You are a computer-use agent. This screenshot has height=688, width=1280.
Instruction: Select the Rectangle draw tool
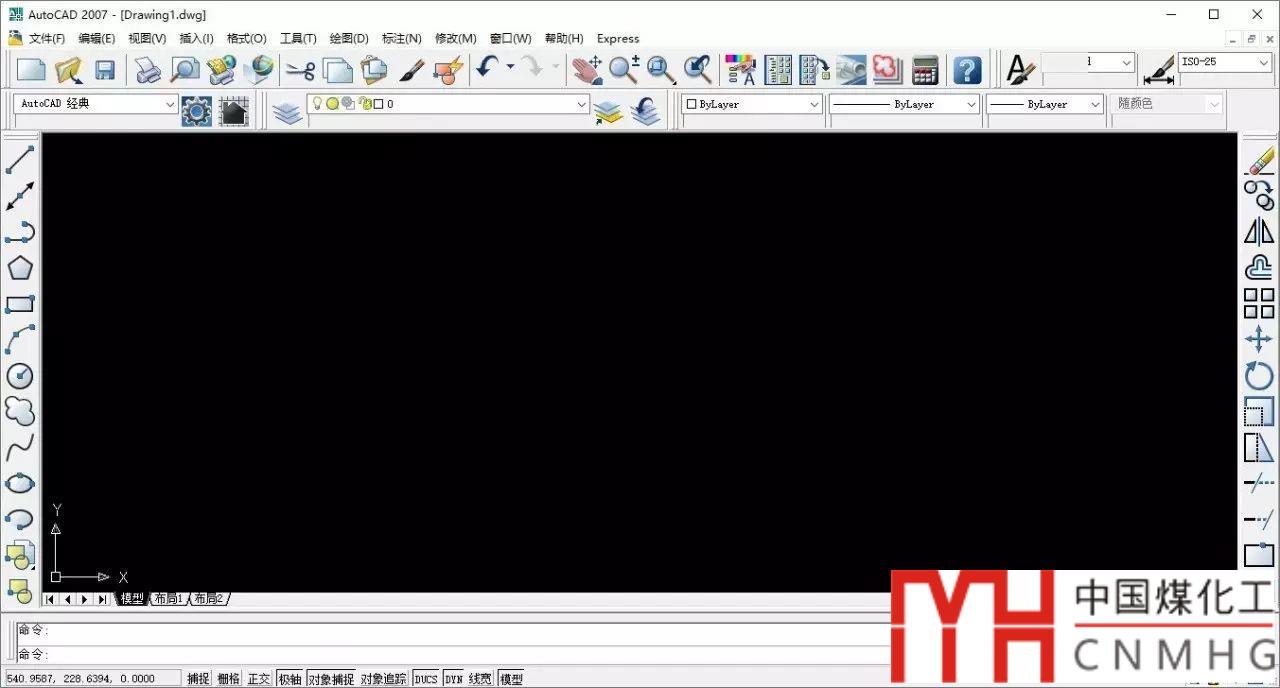tap(20, 304)
